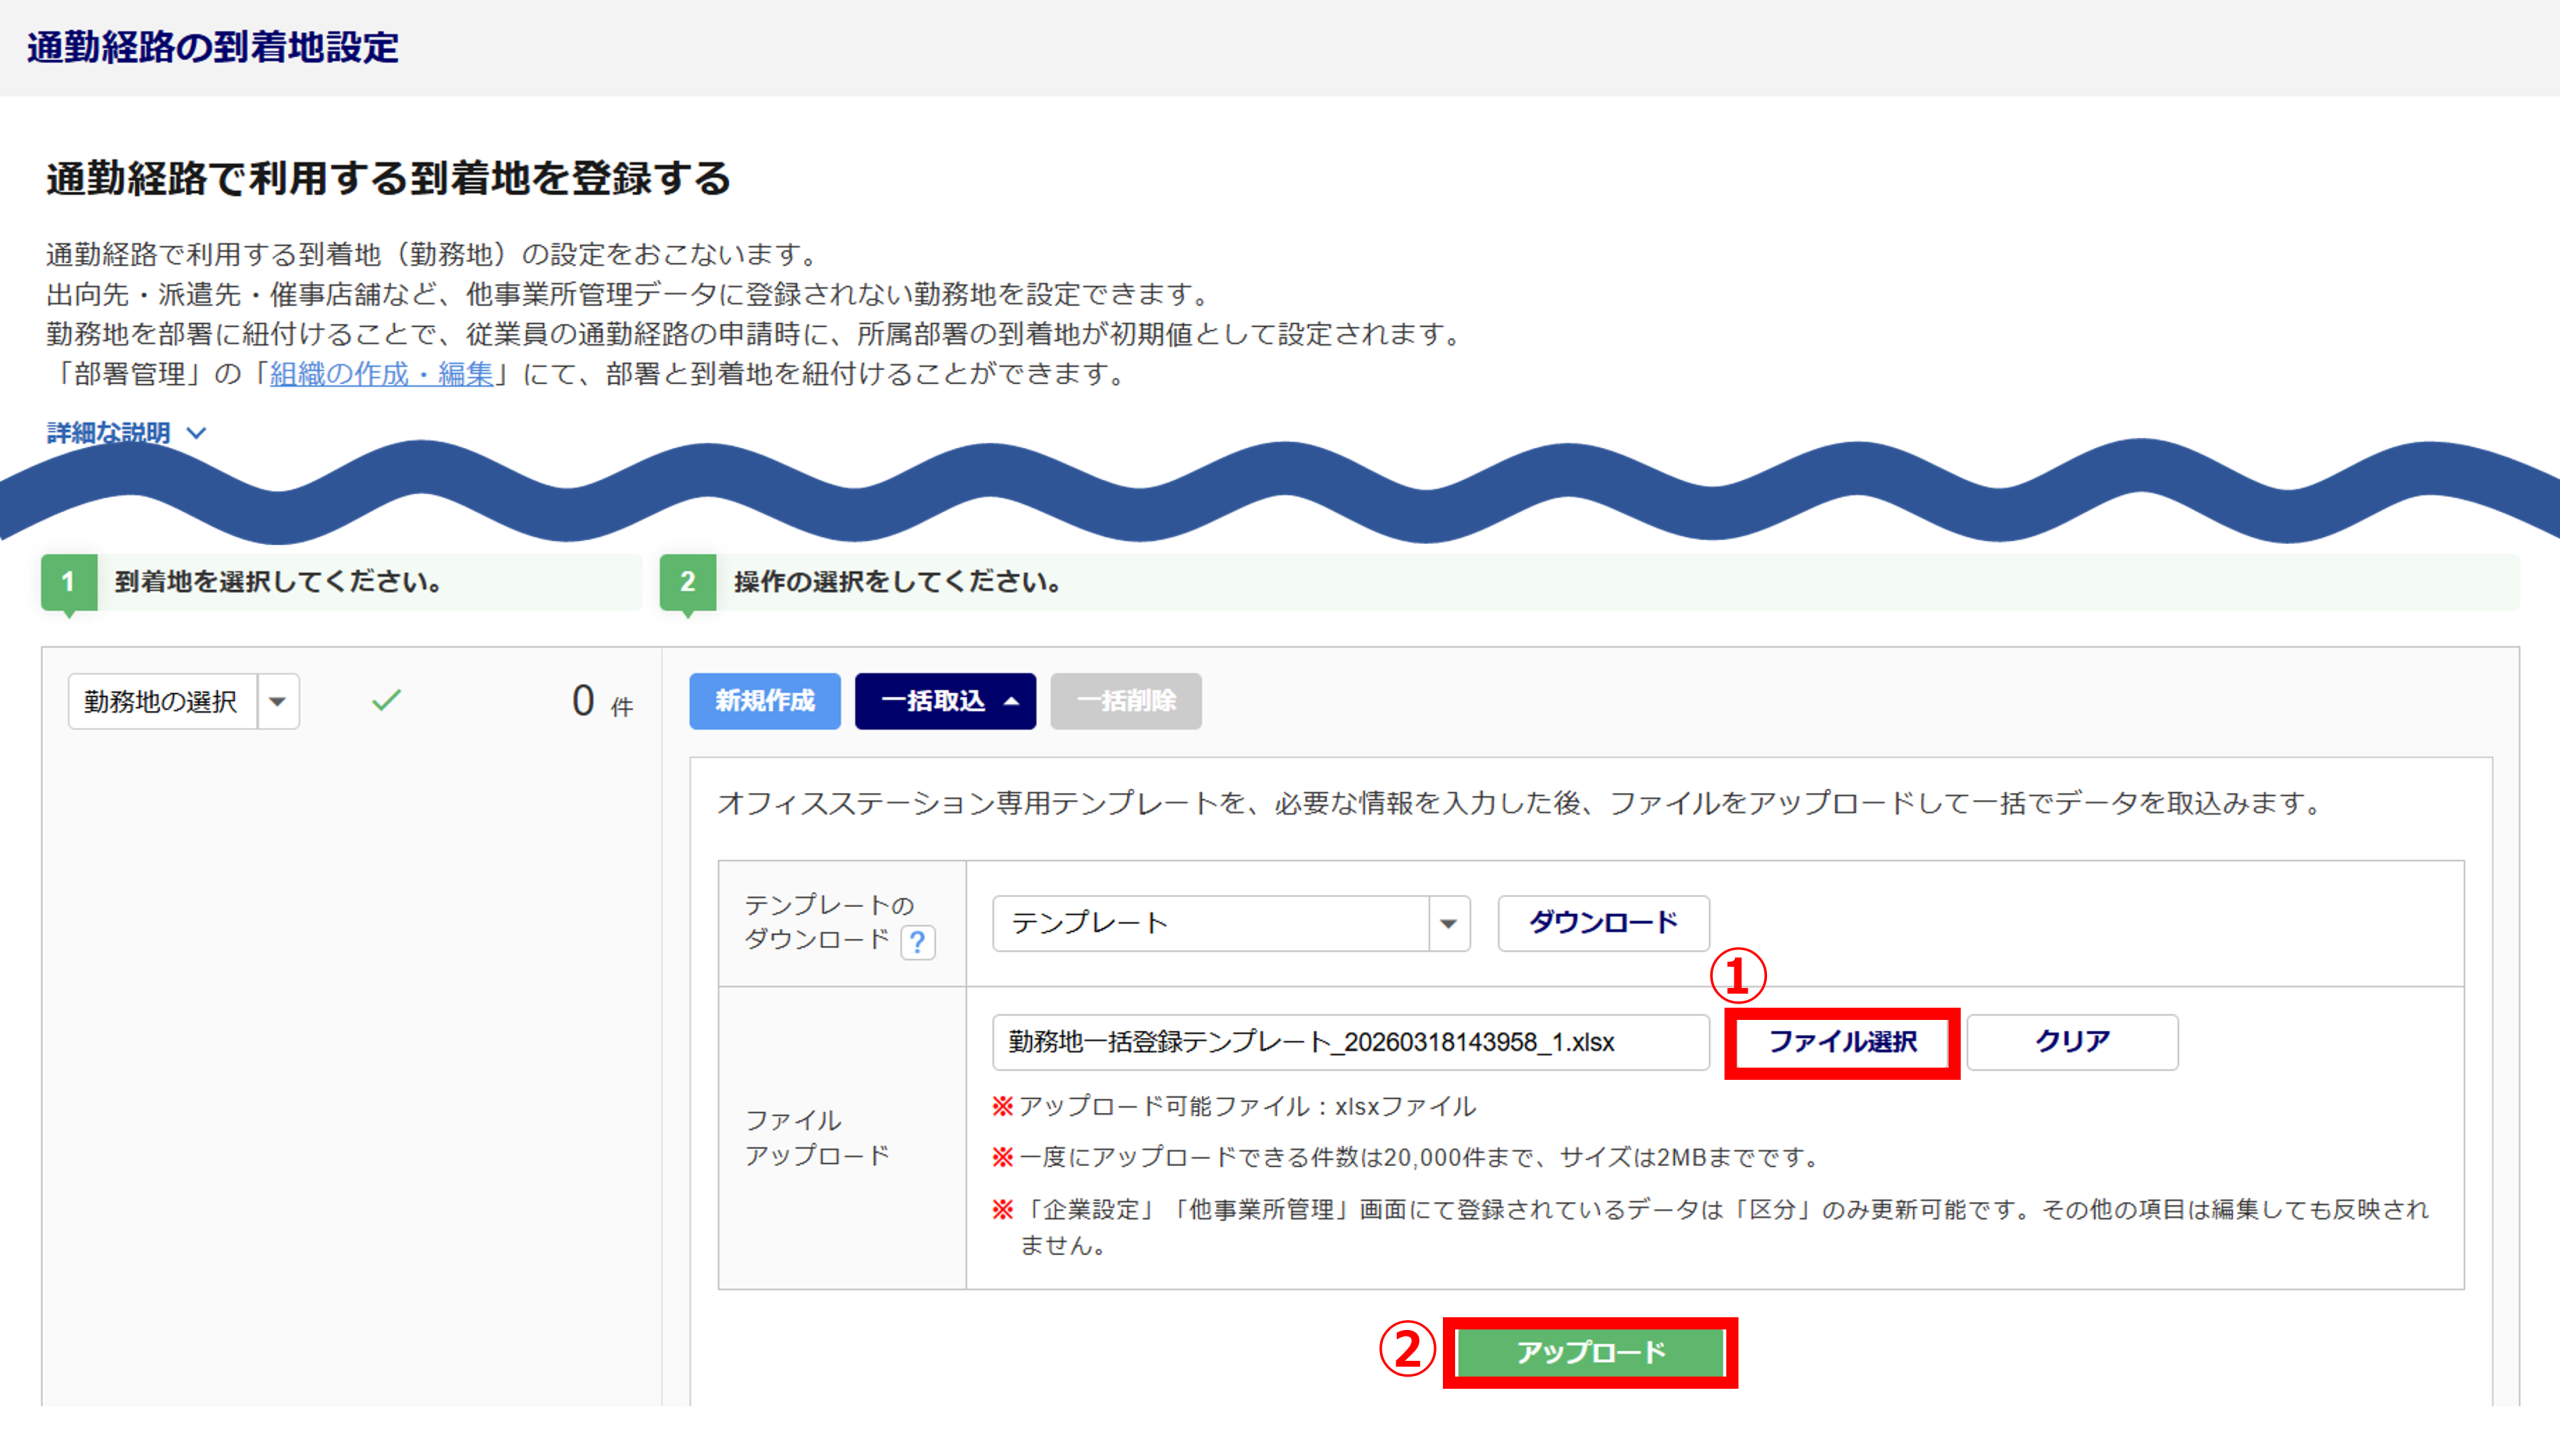
Task: Click the 0 件 count display
Action: click(601, 702)
